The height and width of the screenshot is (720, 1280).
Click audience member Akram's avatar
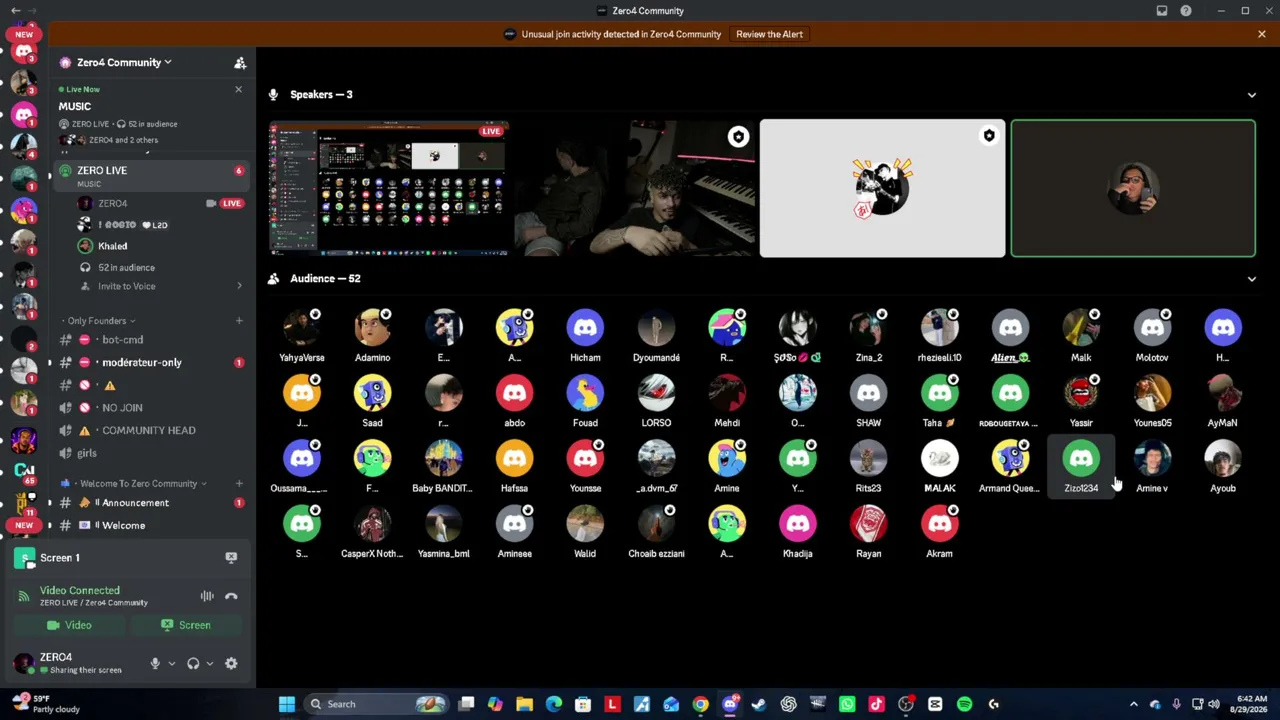point(939,524)
